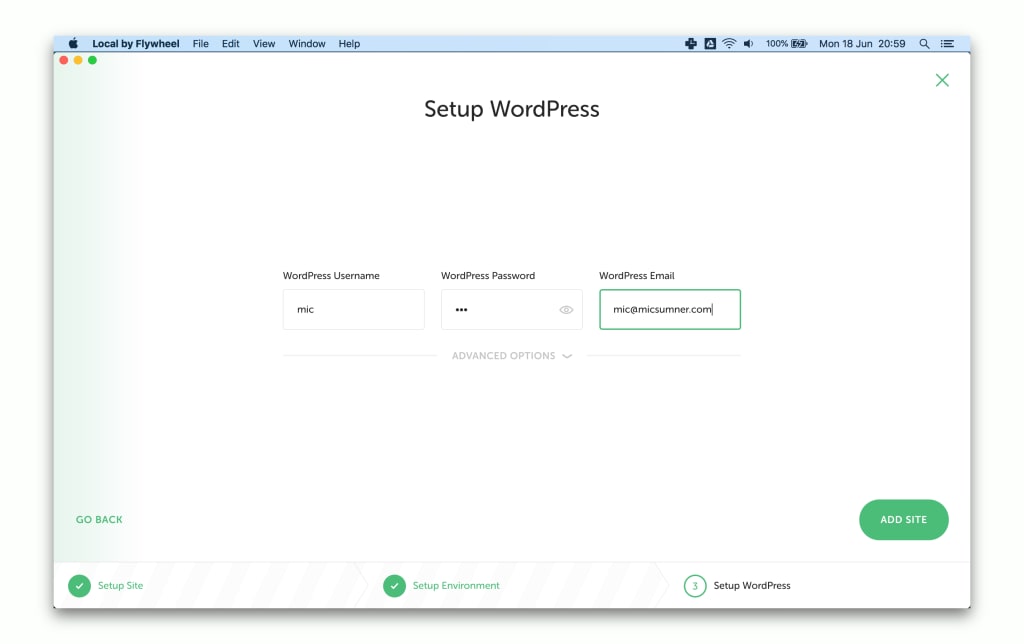
Task: Open the Apple menu
Action: click(x=73, y=43)
